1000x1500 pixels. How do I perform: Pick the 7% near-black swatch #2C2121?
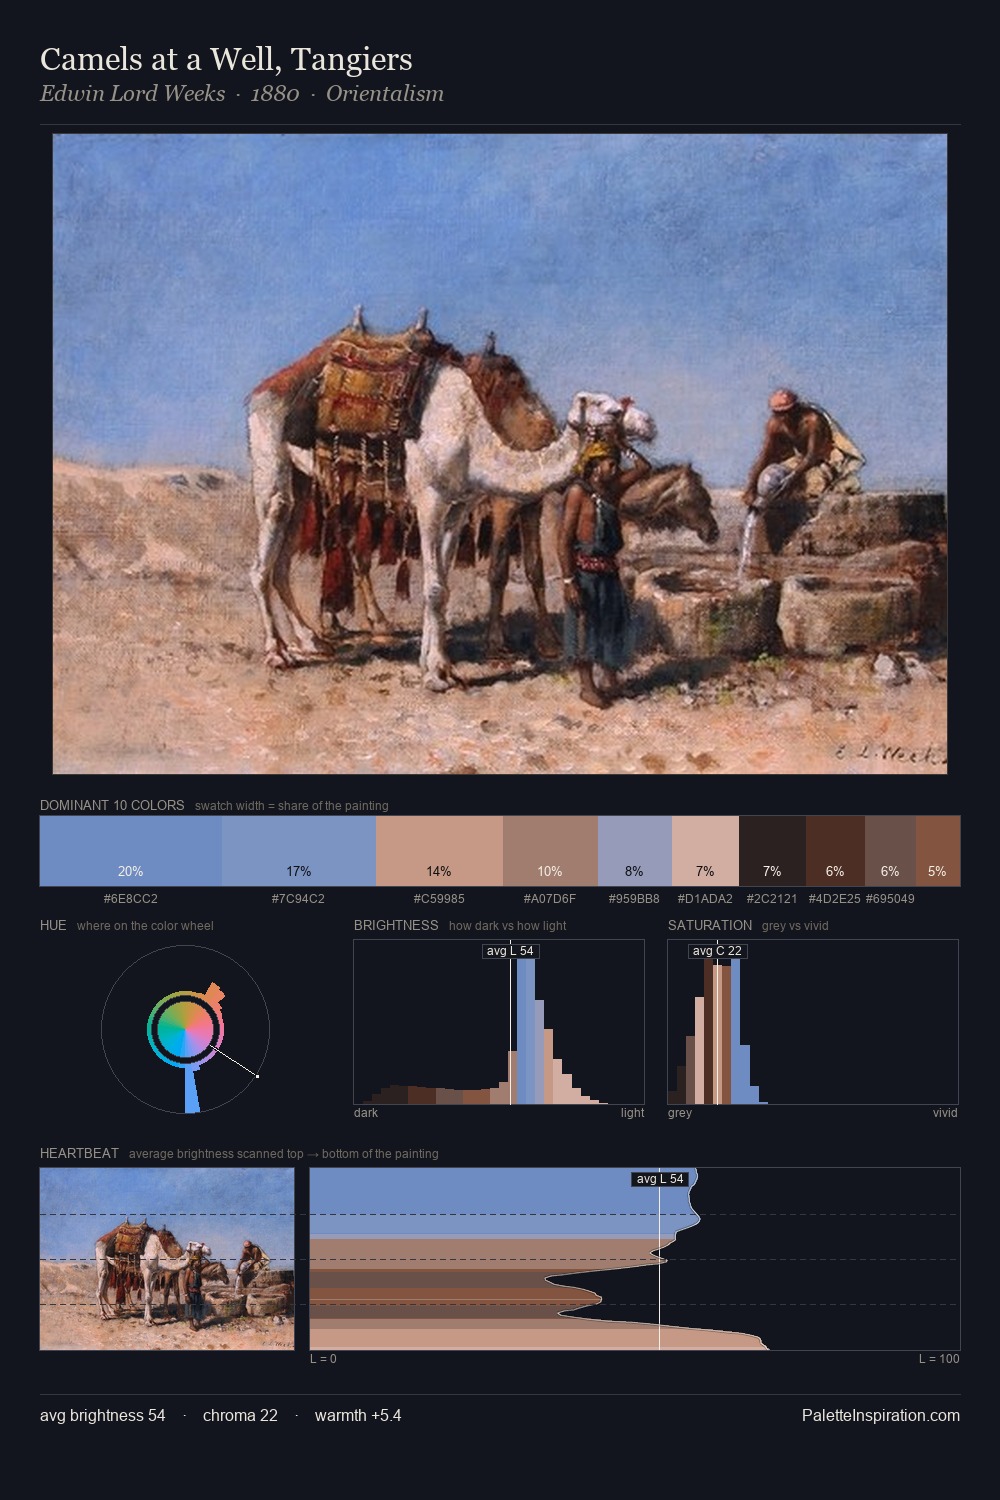coord(772,851)
